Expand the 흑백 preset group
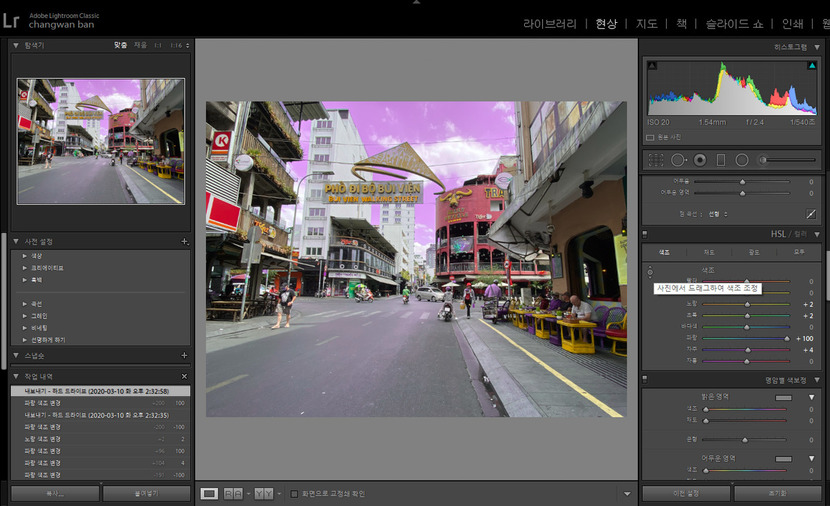Image resolution: width=830 pixels, height=506 pixels. (24, 279)
